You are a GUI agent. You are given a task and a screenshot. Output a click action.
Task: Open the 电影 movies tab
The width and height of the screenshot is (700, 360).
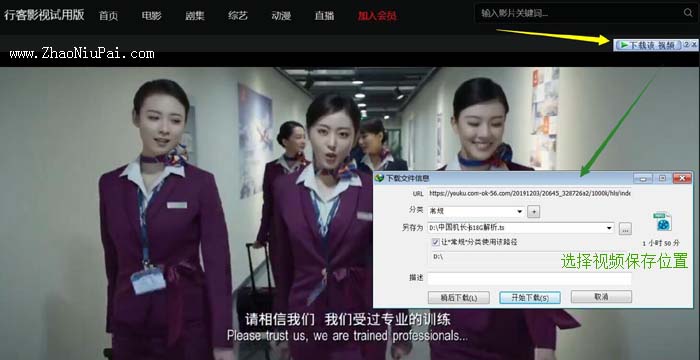(x=151, y=16)
